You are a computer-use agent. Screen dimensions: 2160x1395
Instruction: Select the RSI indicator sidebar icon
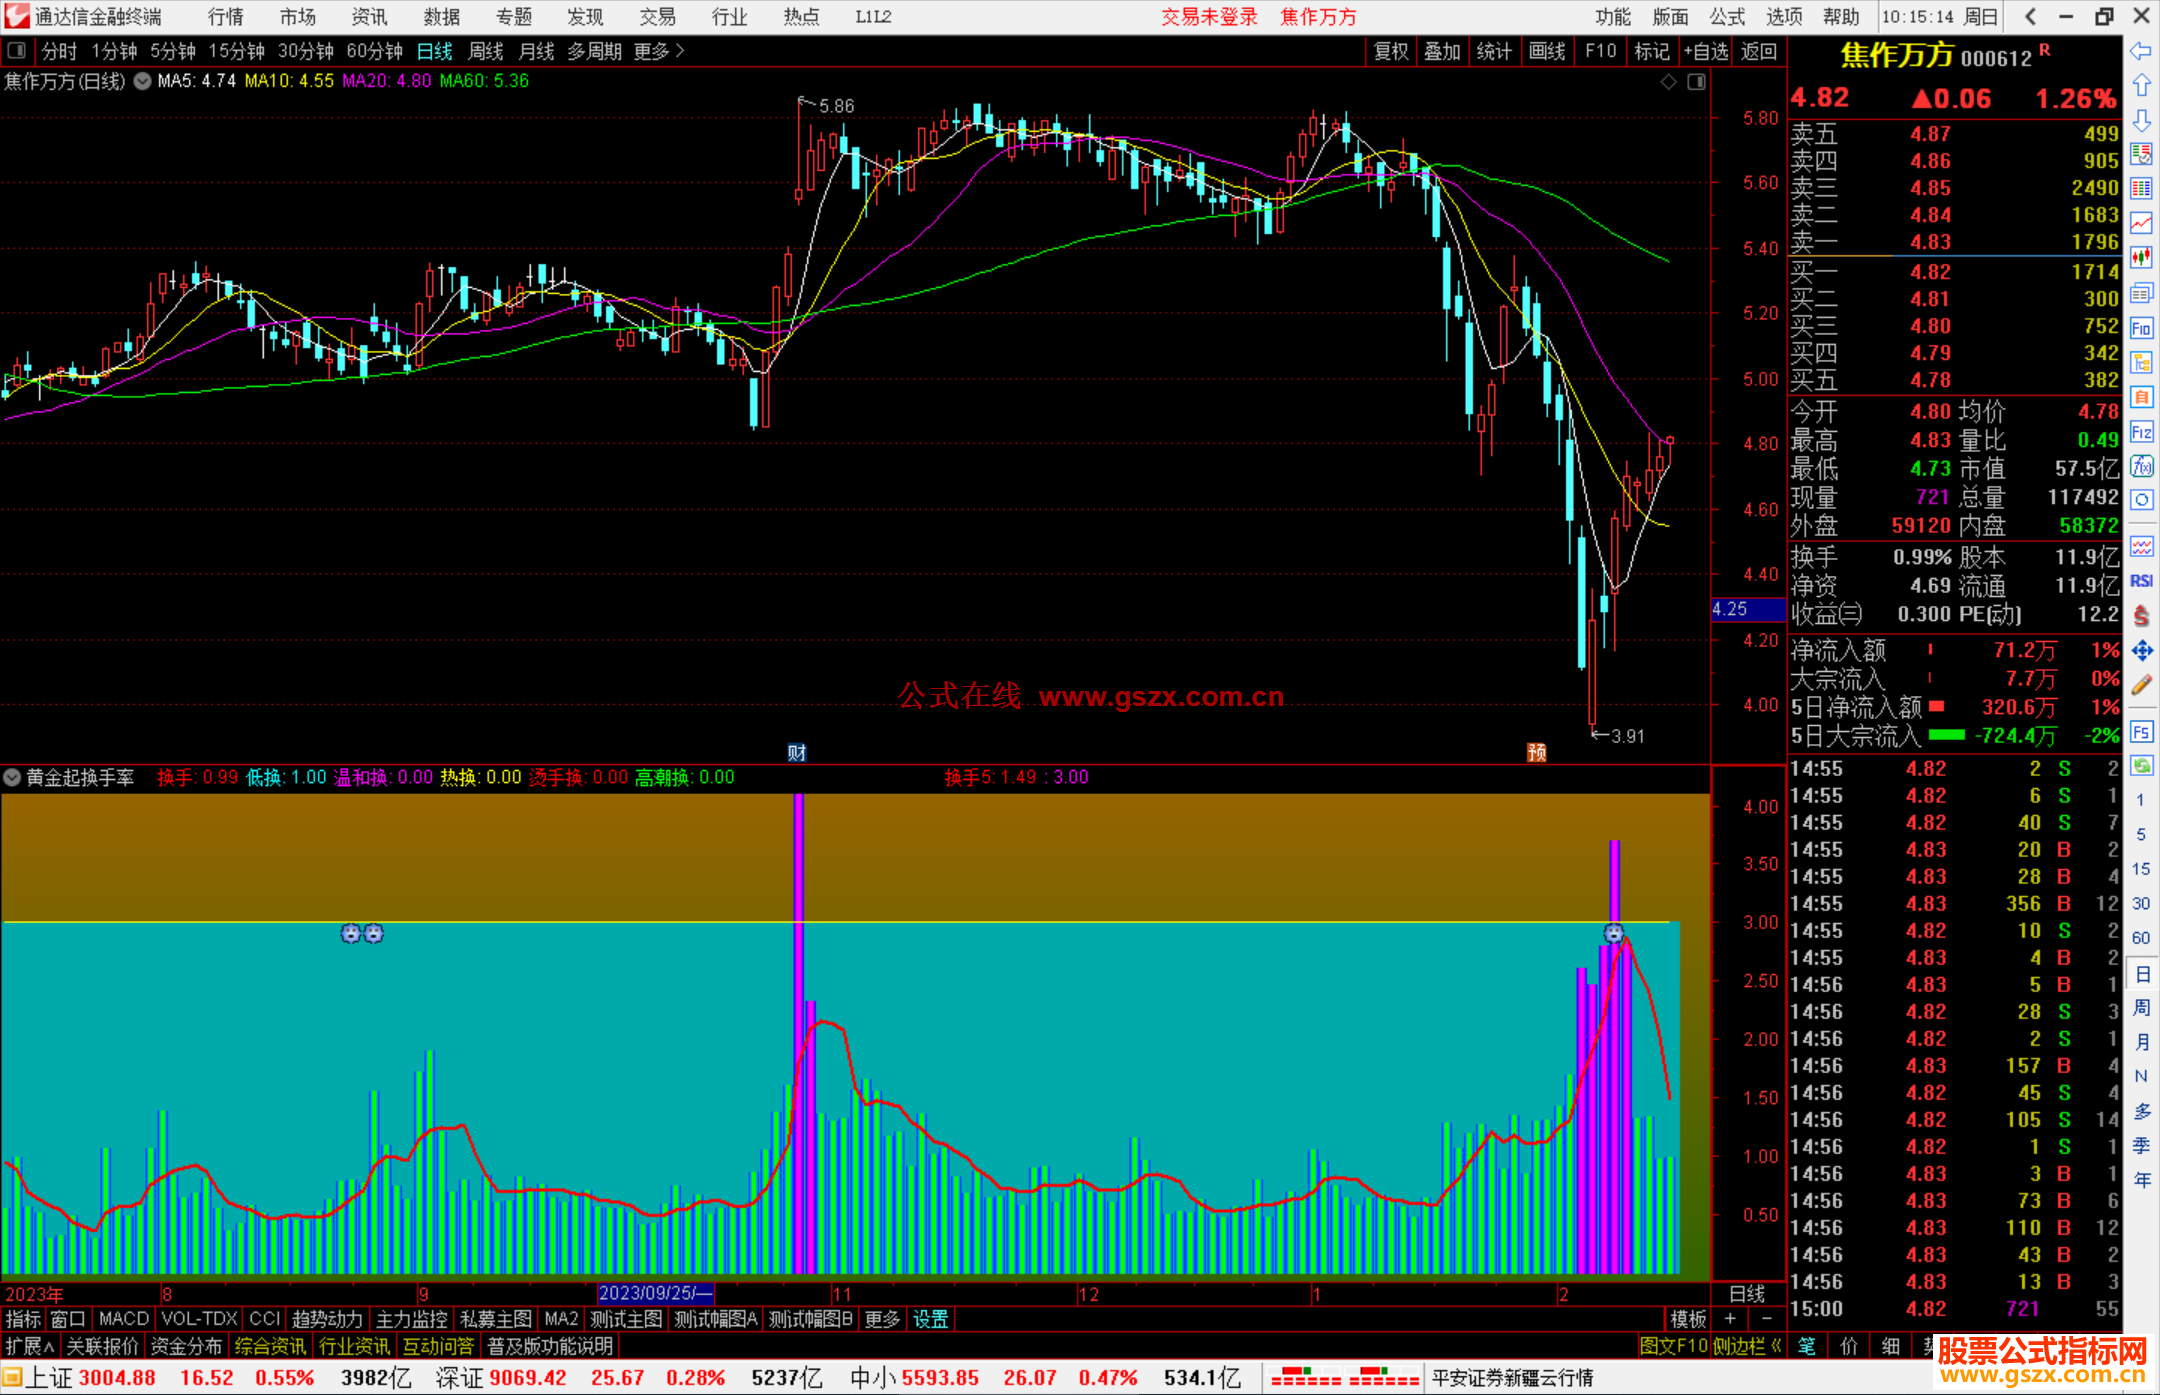[x=2141, y=581]
